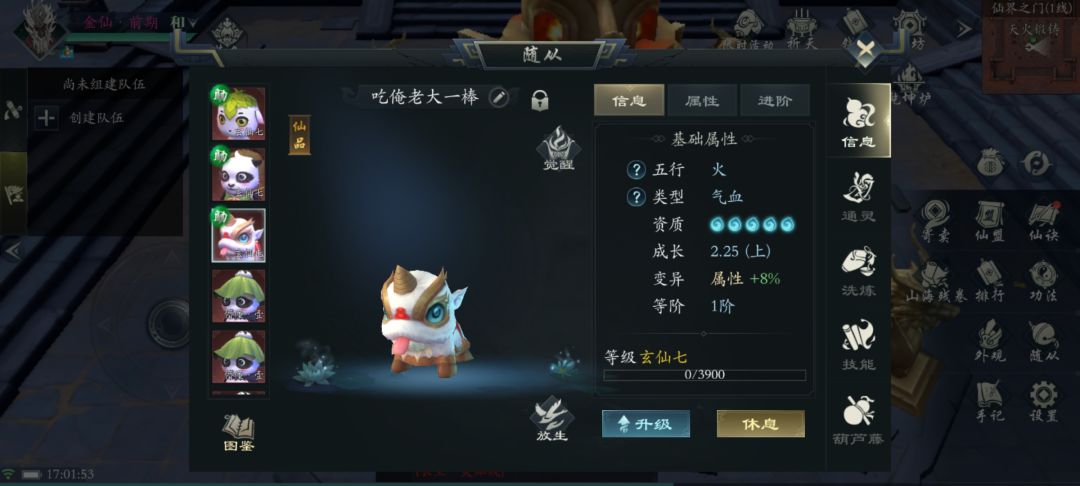Open the 图鉴 book icon
Screen dimensions: 1080x486
pyautogui.click(x=239, y=434)
